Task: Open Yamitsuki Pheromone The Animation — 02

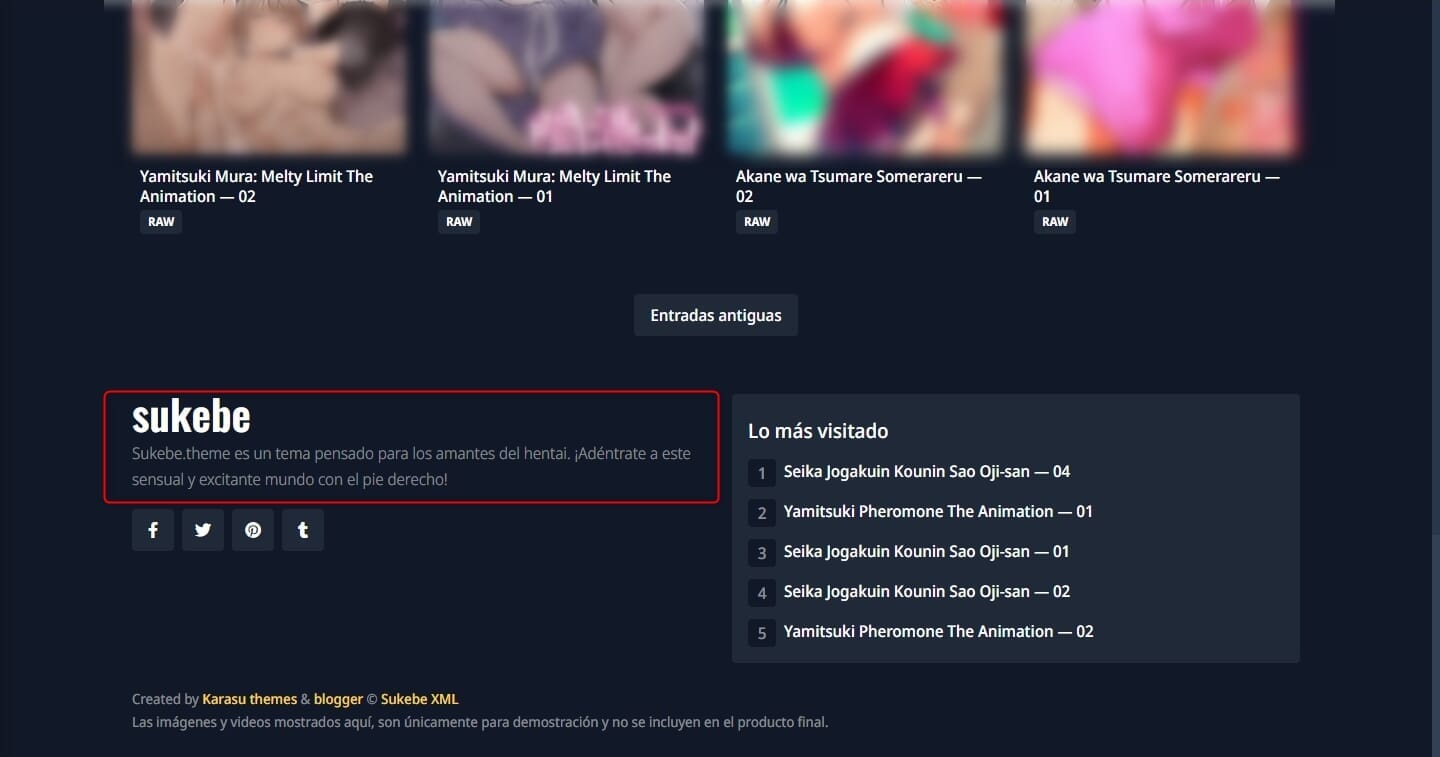Action: point(939,631)
